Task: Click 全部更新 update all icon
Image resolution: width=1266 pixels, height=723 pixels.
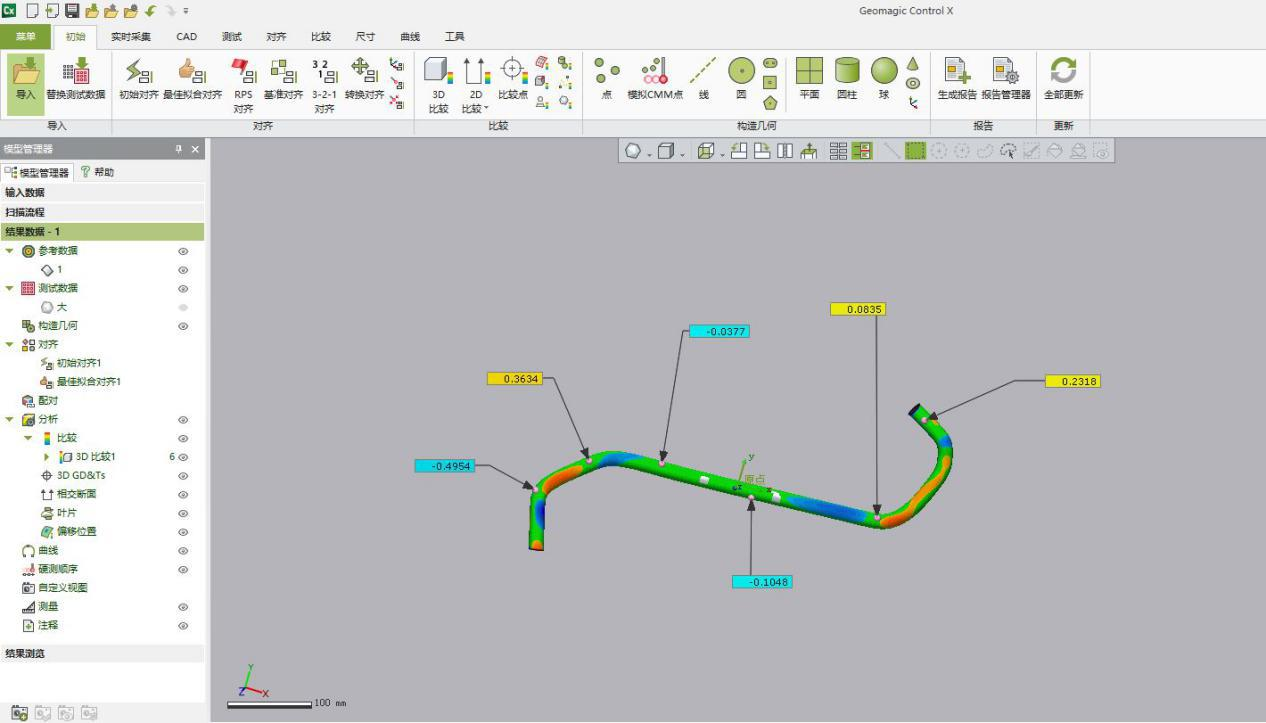Action: coord(1063,80)
